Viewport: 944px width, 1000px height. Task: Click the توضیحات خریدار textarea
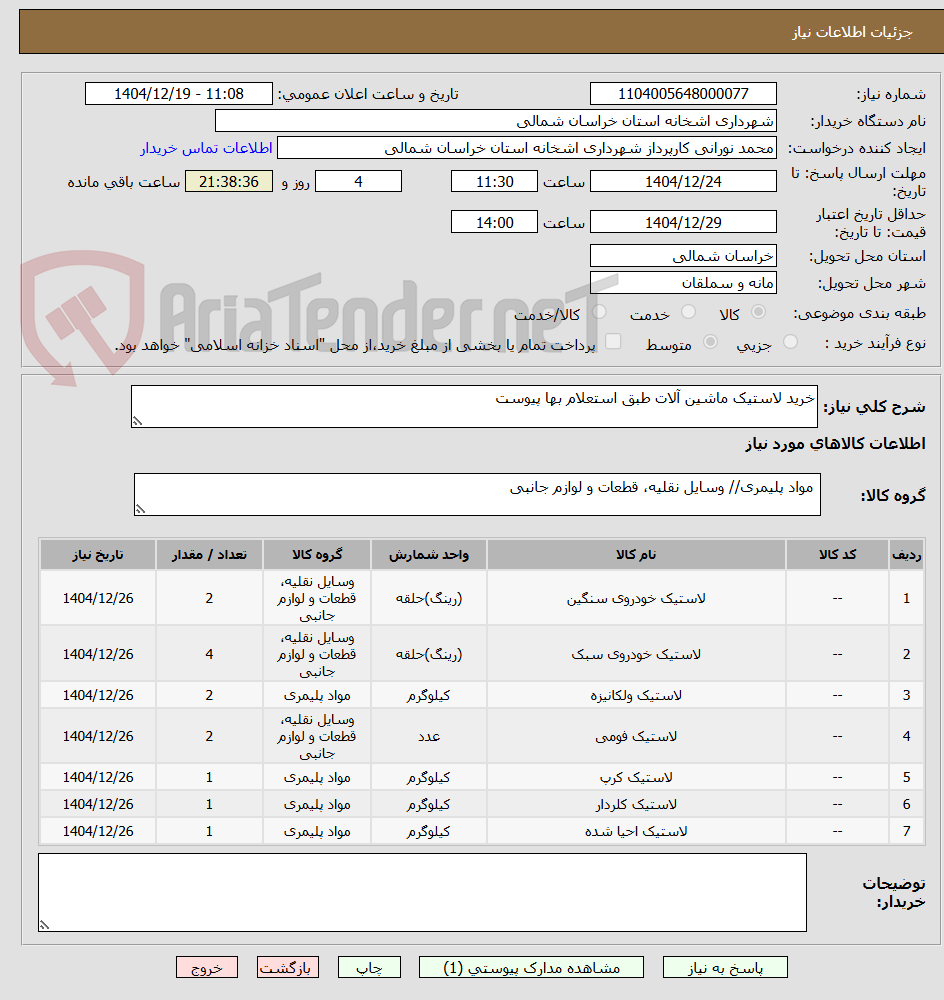422,892
